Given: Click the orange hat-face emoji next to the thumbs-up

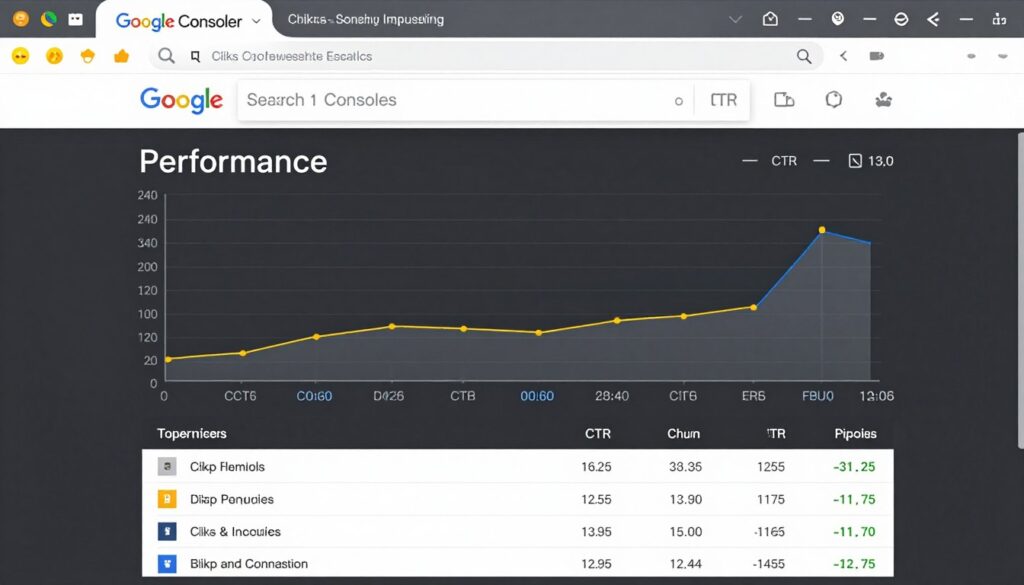Looking at the screenshot, I should [x=88, y=57].
